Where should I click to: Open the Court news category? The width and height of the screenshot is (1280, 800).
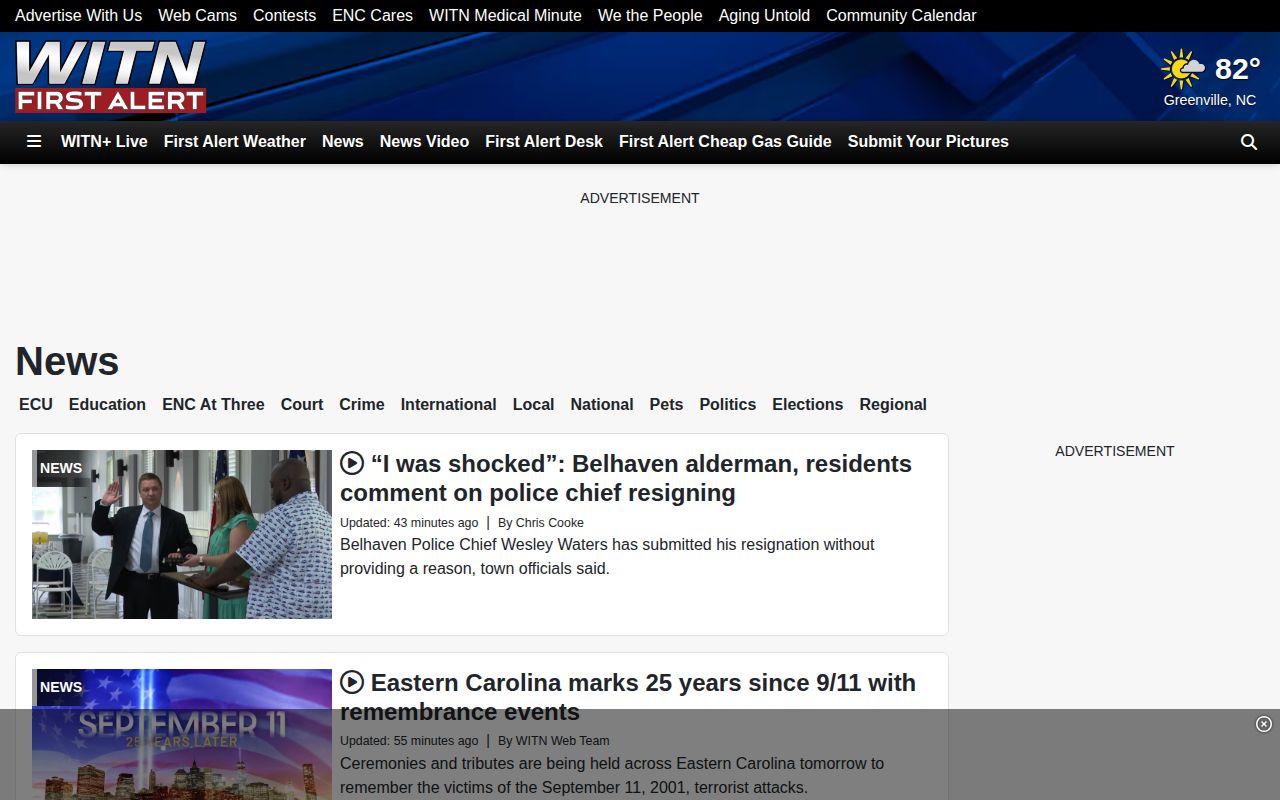click(x=302, y=405)
